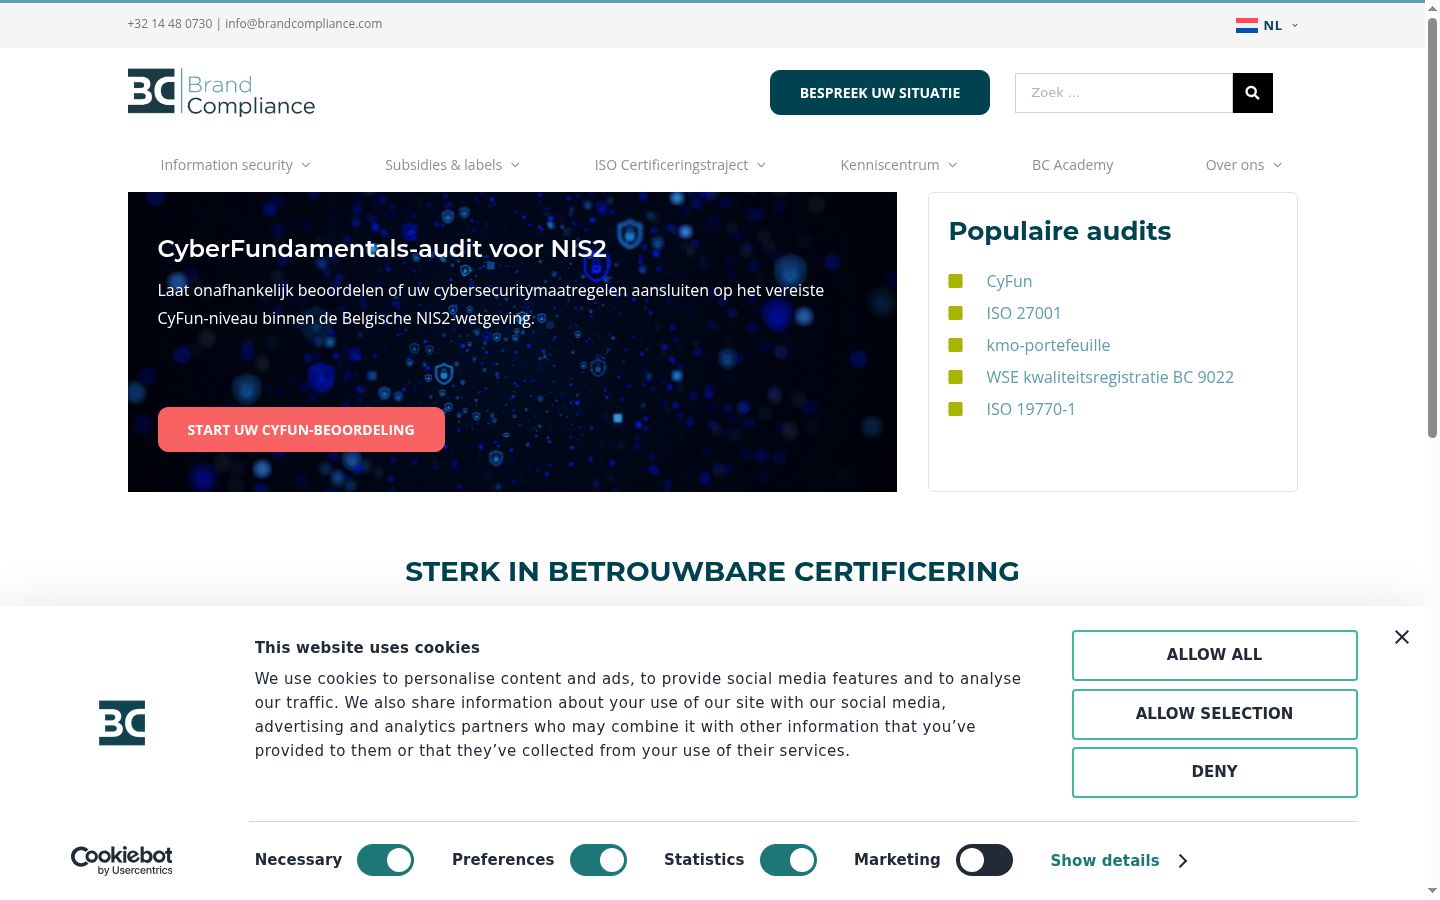Open the ISO 19770-1 audit link
Image resolution: width=1440 pixels, height=900 pixels.
click(1031, 409)
